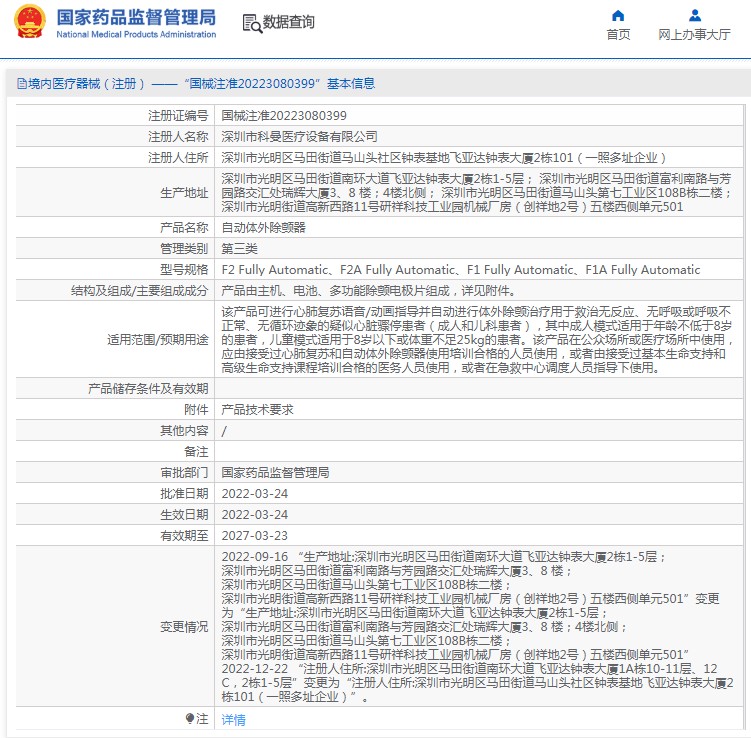Click the 生效日期 row label

click(184, 515)
